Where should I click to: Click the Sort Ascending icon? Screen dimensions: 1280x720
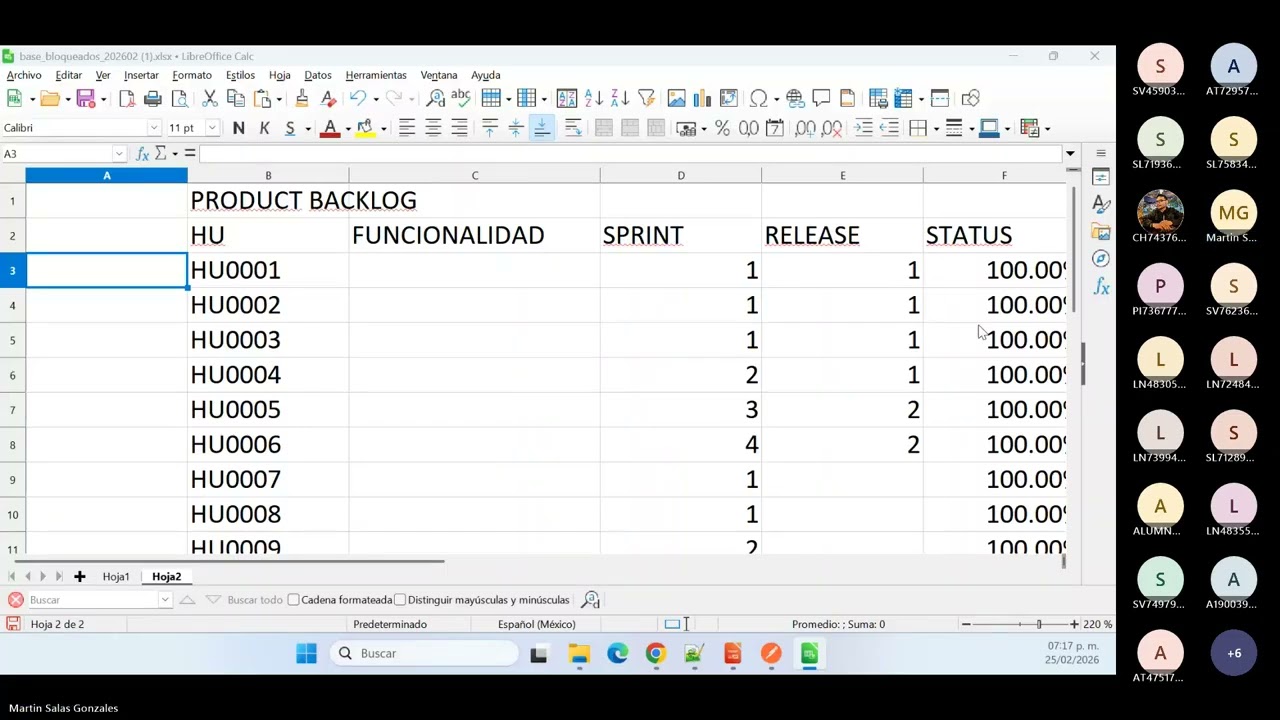(594, 98)
